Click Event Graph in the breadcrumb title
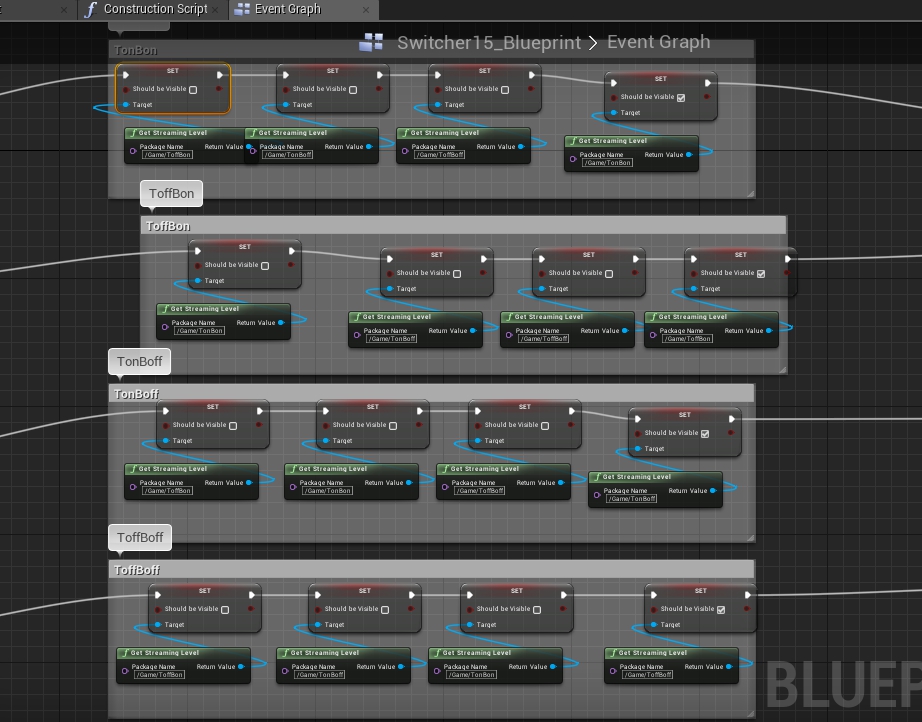Screen dimensions: 922x722 click(x=658, y=42)
